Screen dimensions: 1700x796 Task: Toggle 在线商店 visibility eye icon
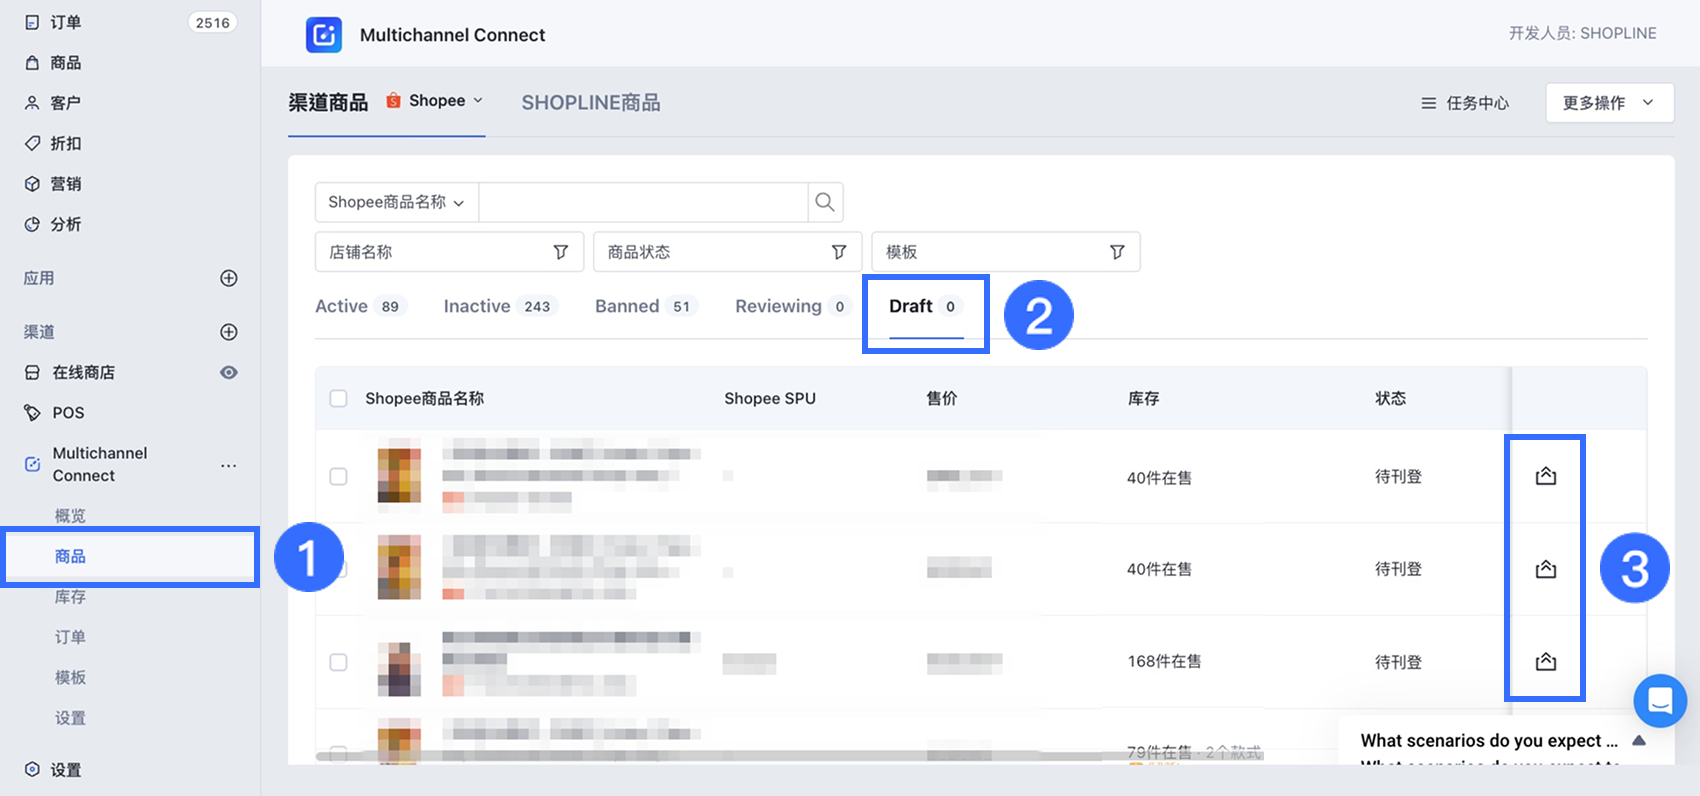(x=229, y=372)
